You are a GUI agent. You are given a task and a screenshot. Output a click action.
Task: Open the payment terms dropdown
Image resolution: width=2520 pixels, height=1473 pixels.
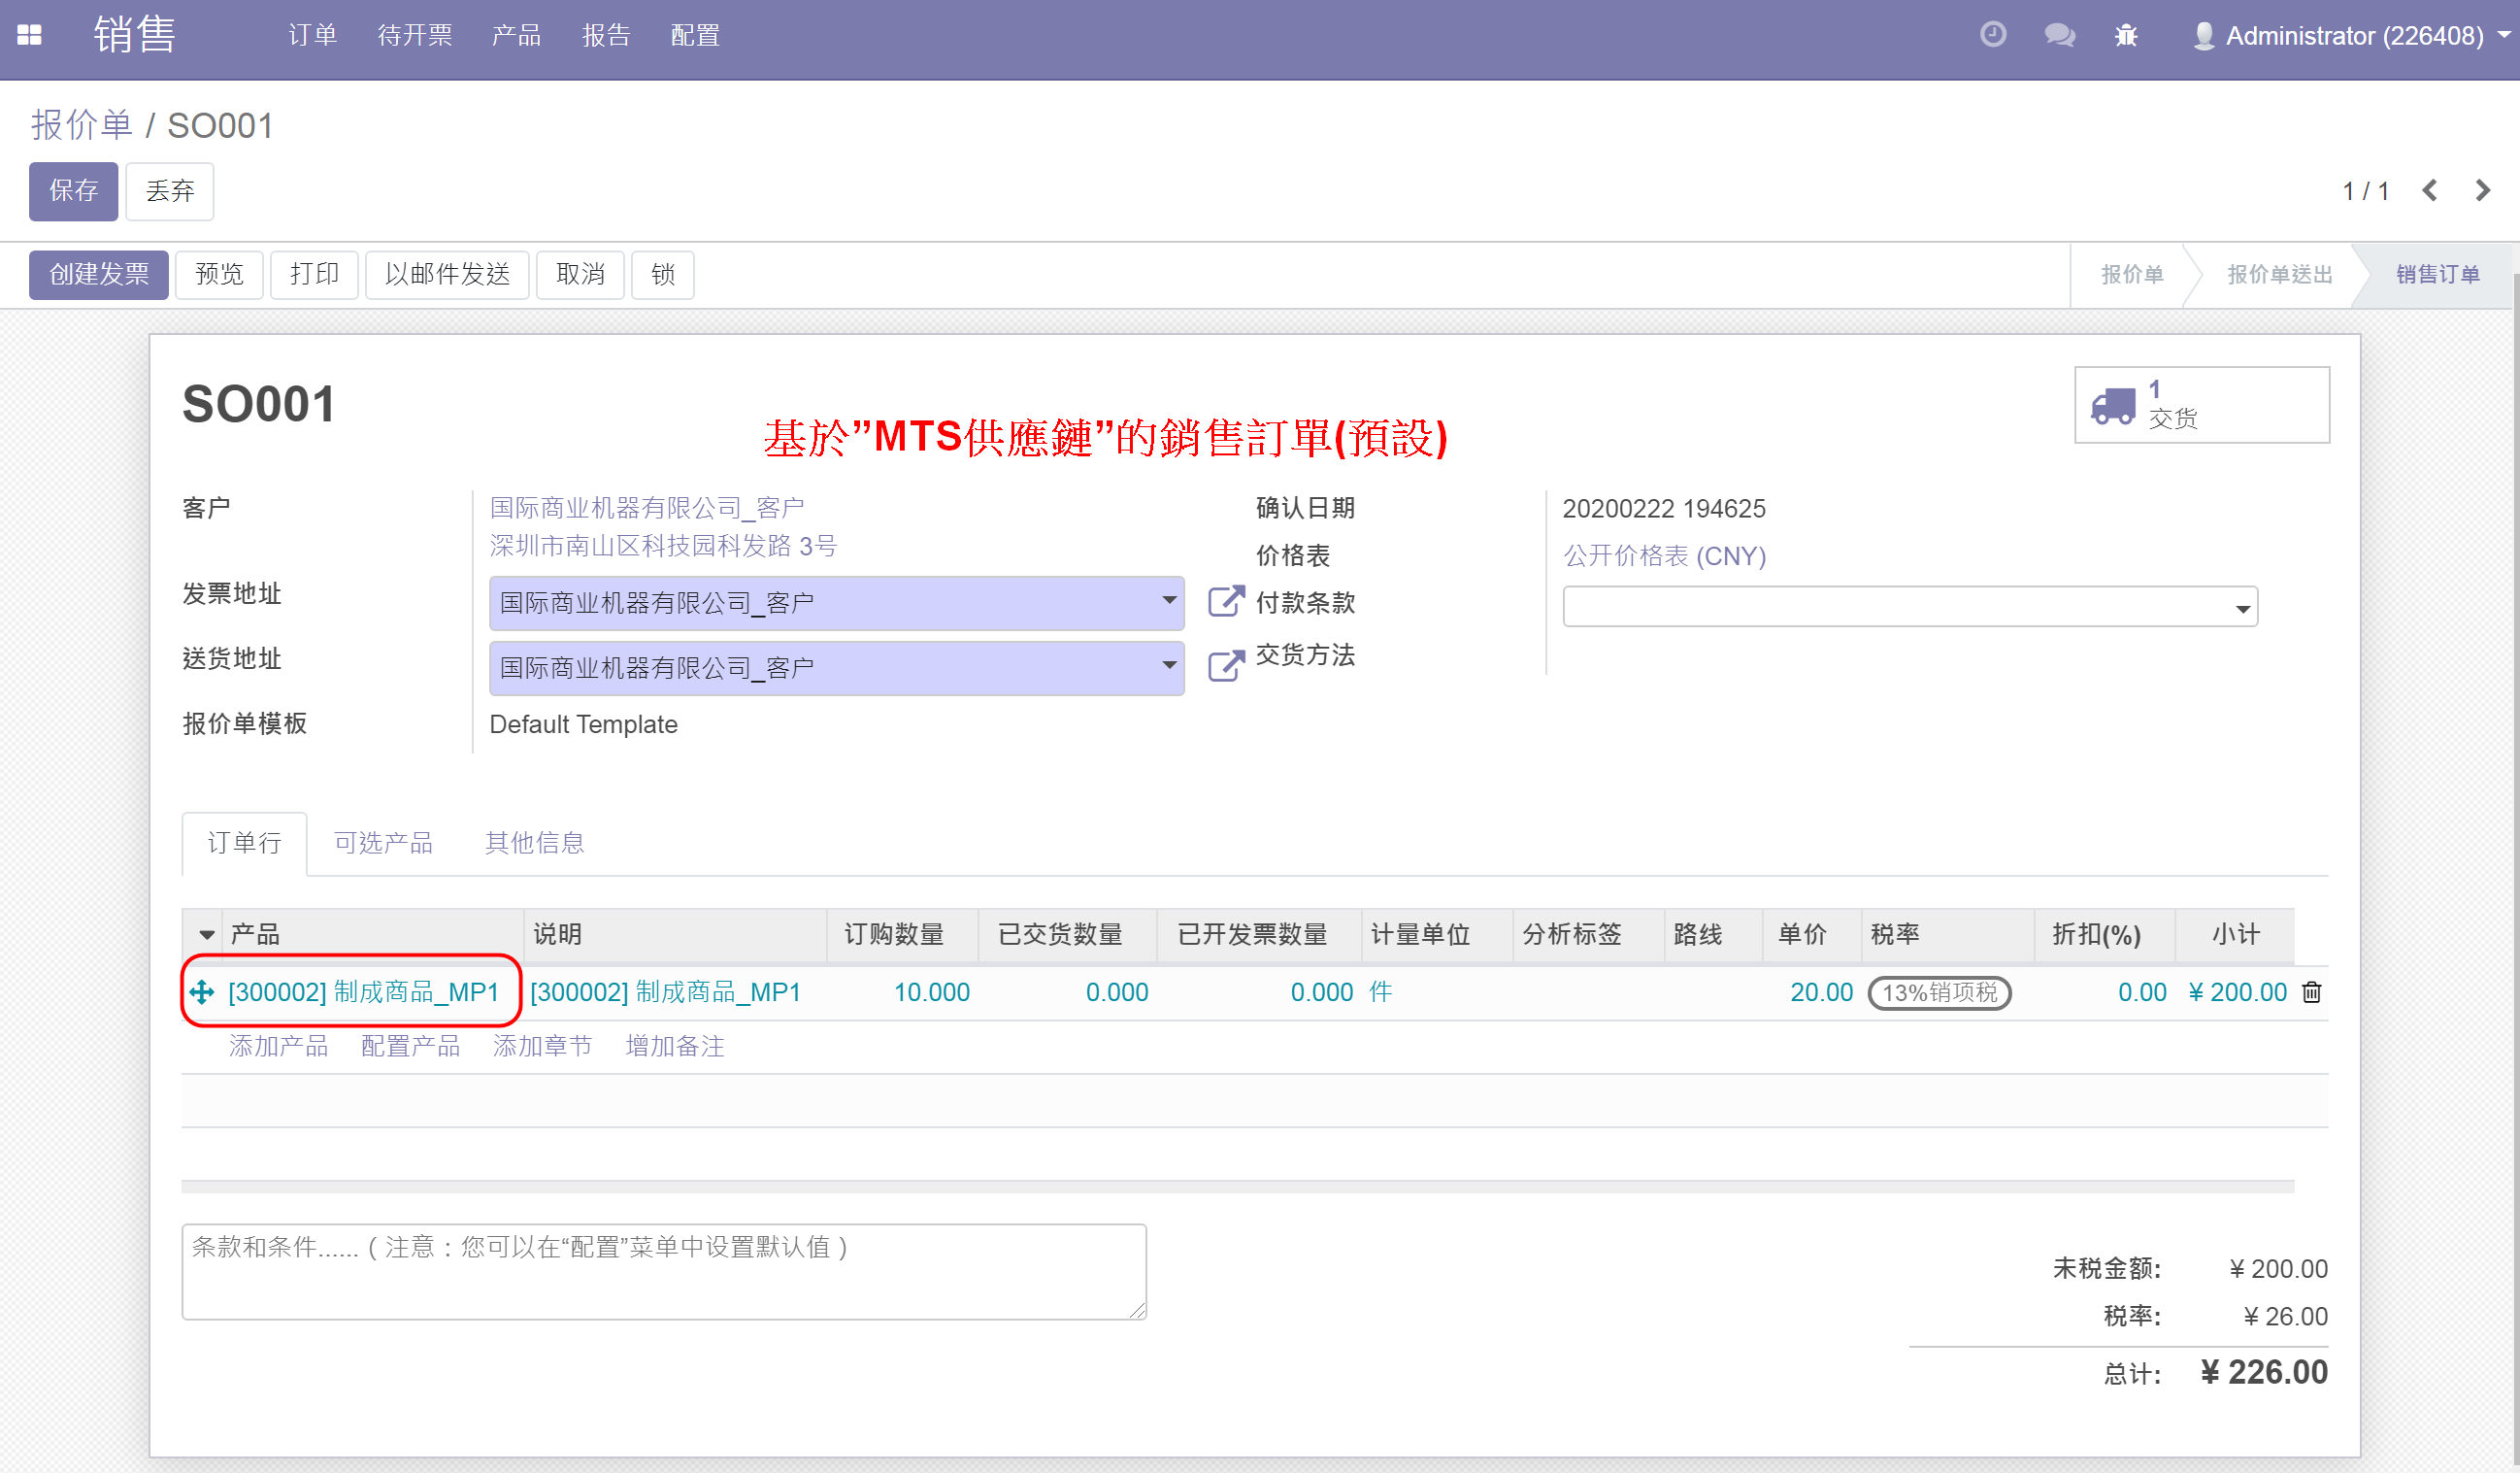point(1910,607)
